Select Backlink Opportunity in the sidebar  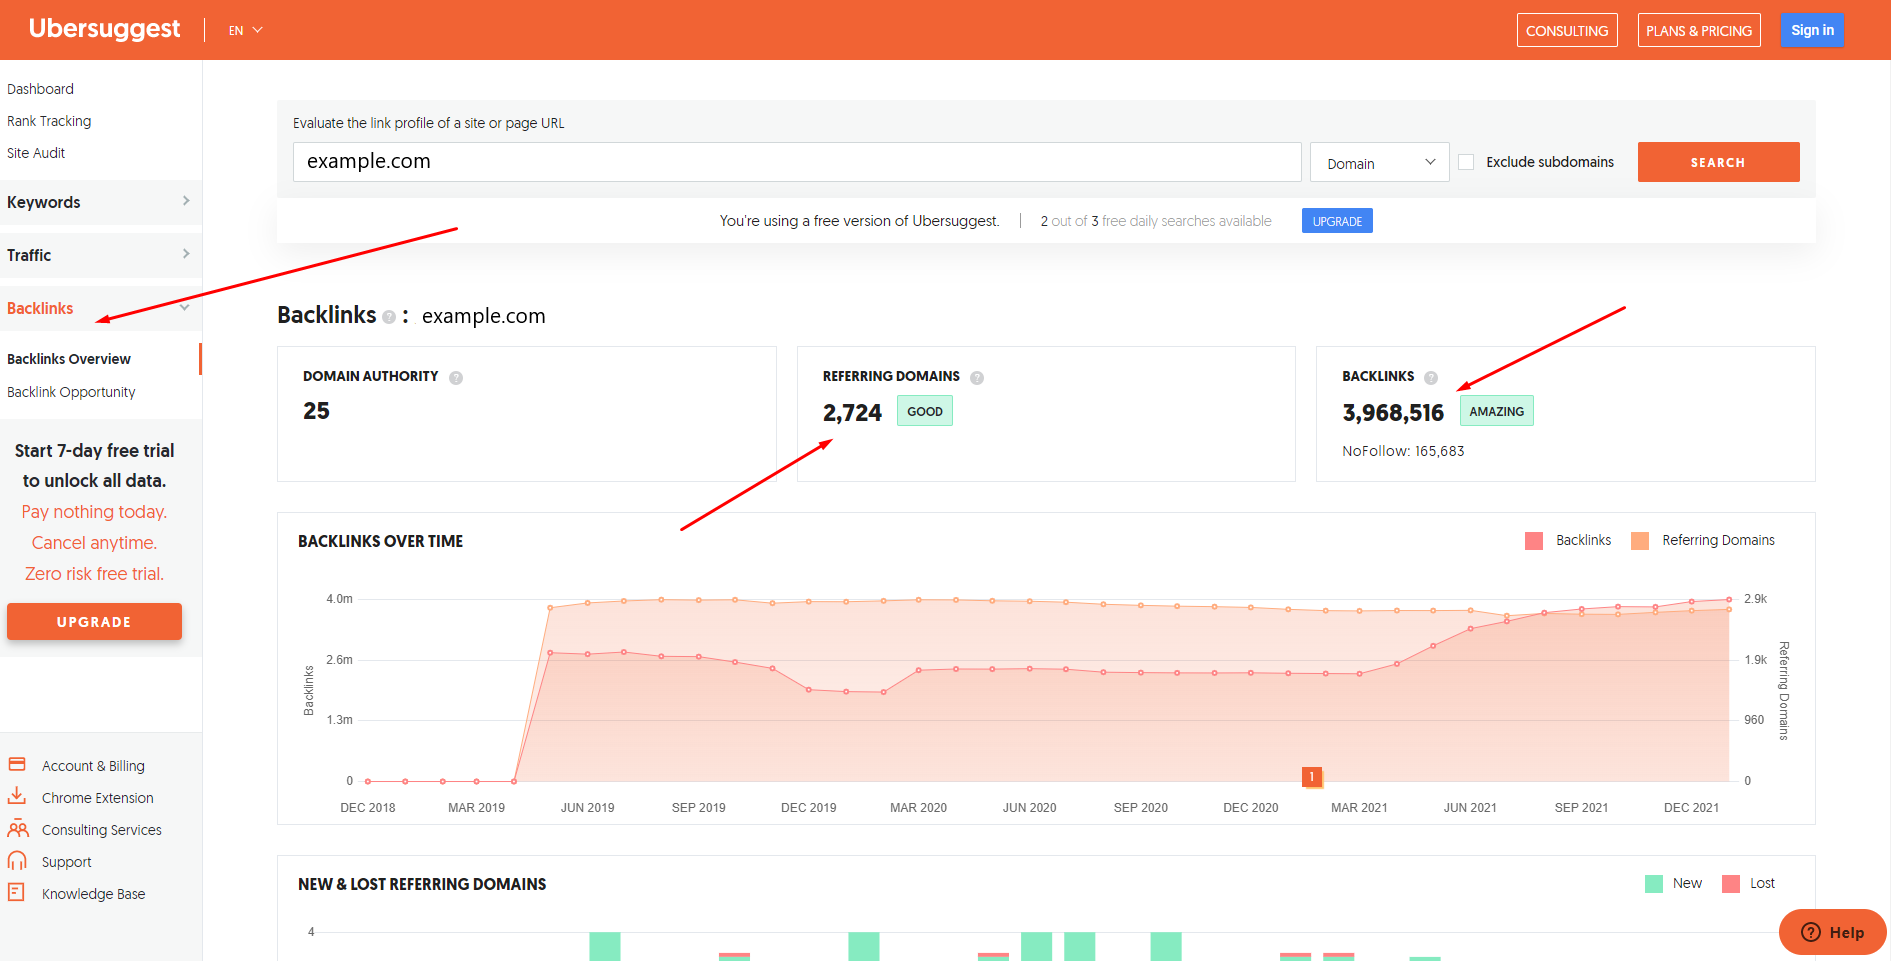(71, 392)
